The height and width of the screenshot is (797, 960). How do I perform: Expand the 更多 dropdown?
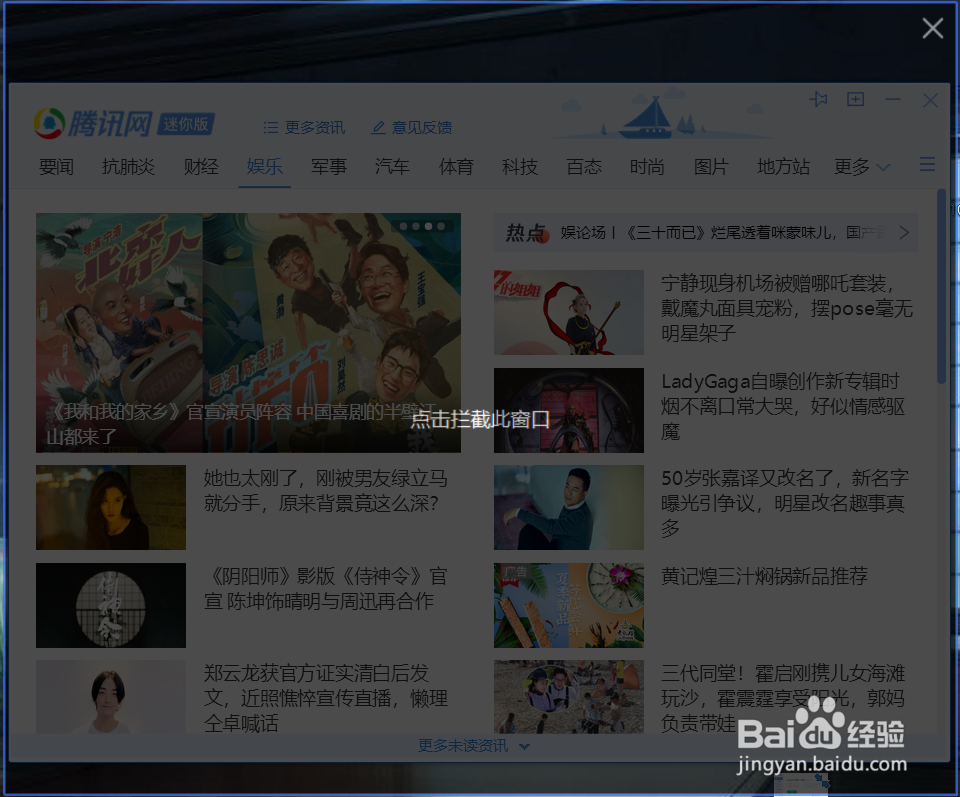tap(862, 167)
